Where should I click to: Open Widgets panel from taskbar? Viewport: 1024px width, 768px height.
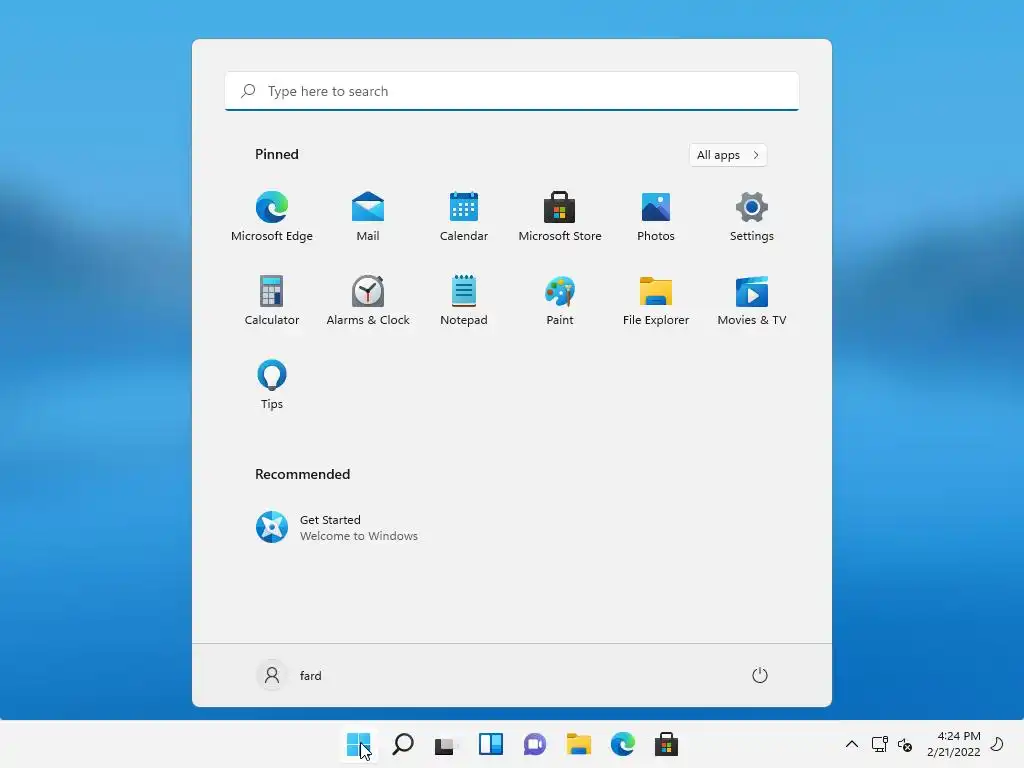[x=490, y=744]
